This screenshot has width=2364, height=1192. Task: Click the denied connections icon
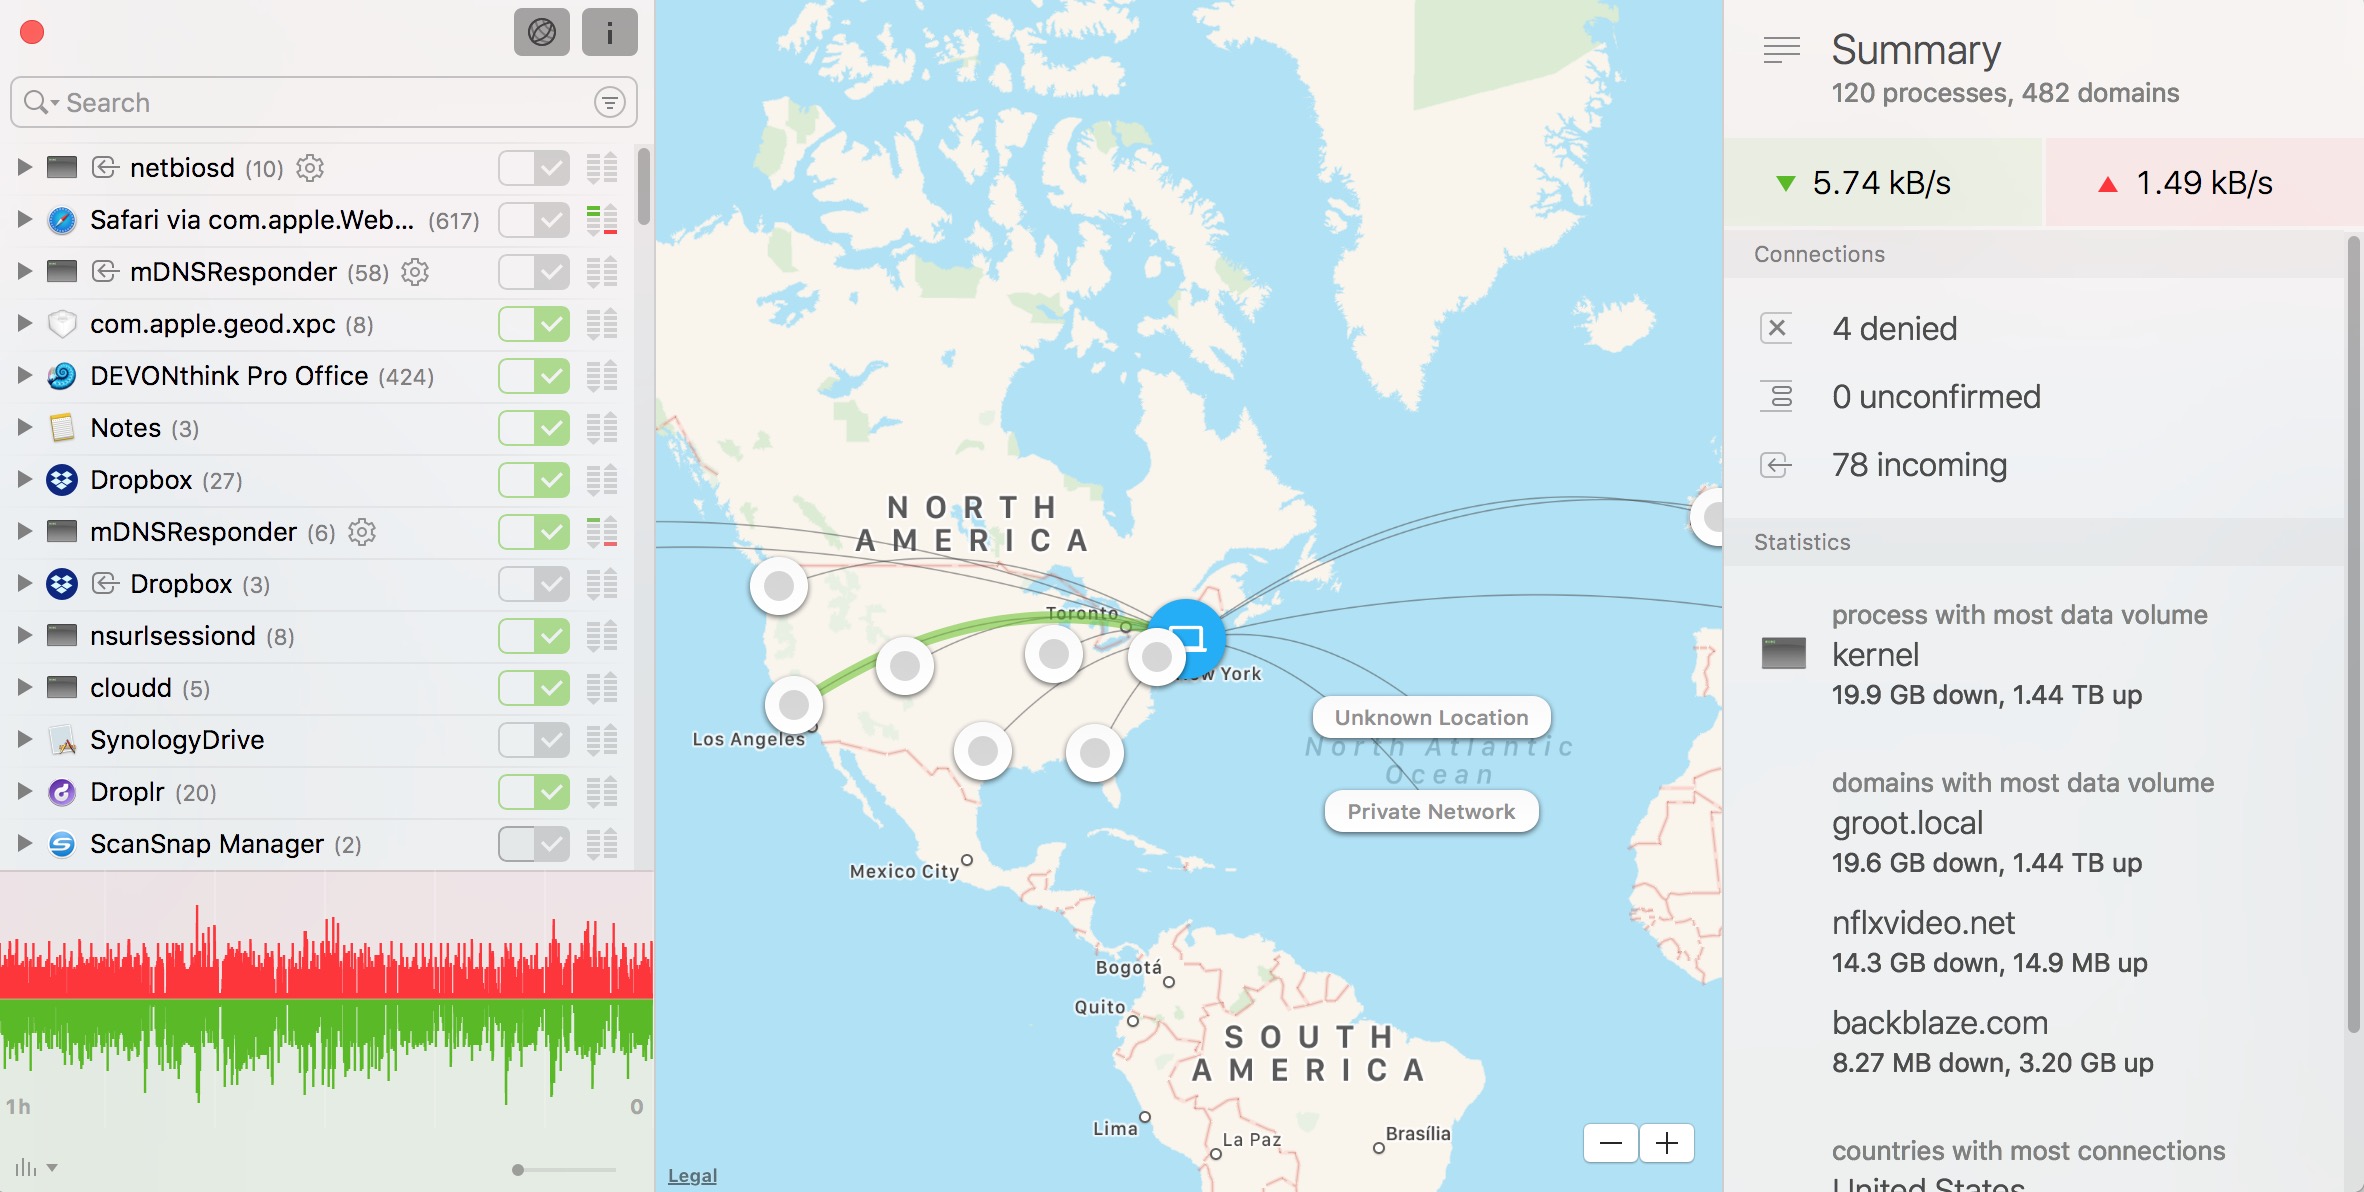[1777, 325]
